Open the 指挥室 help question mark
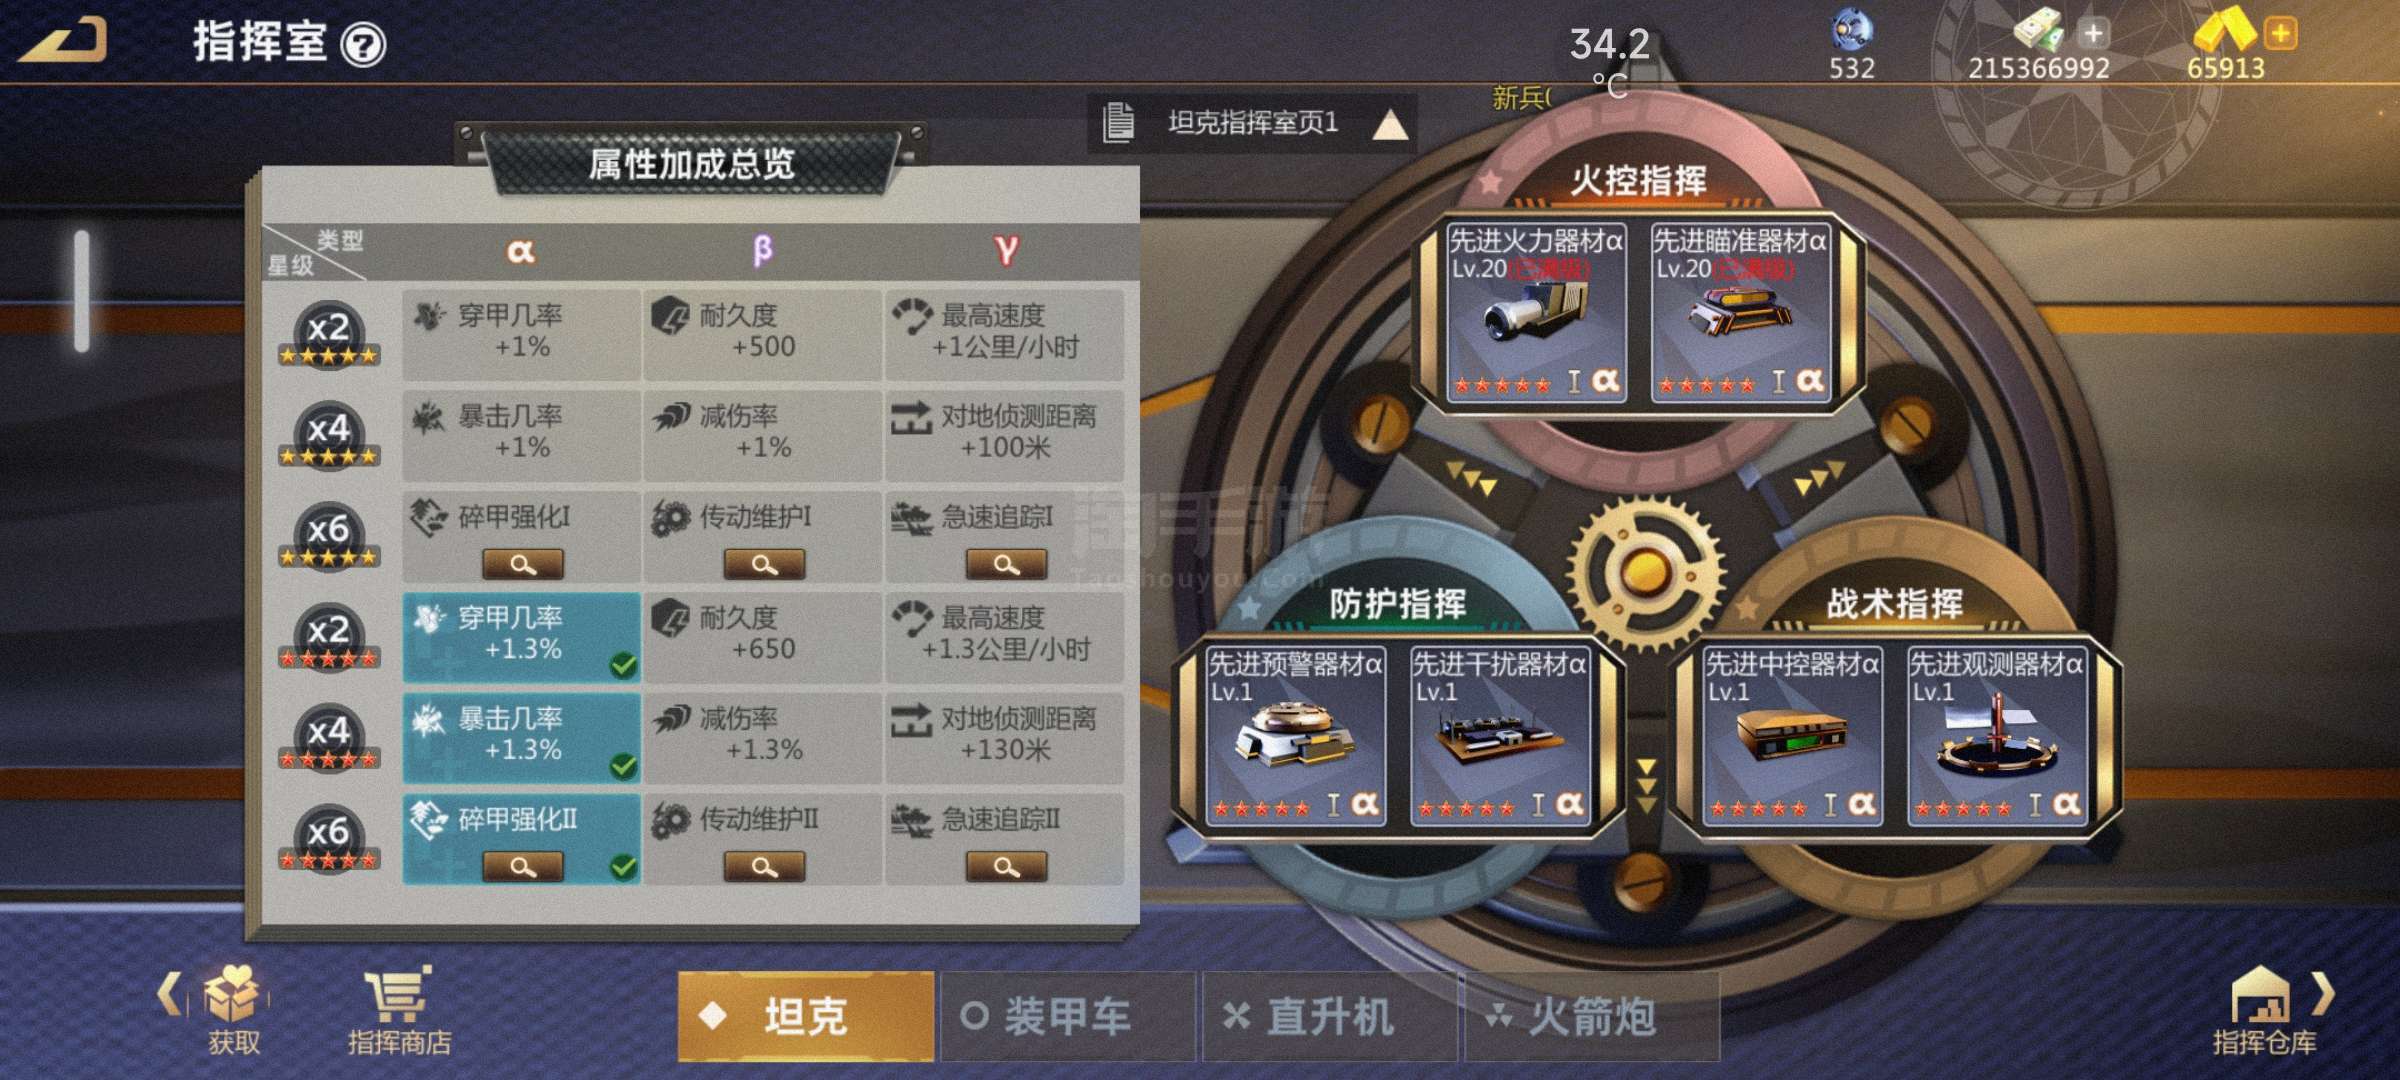This screenshot has width=2400, height=1080. point(363,45)
